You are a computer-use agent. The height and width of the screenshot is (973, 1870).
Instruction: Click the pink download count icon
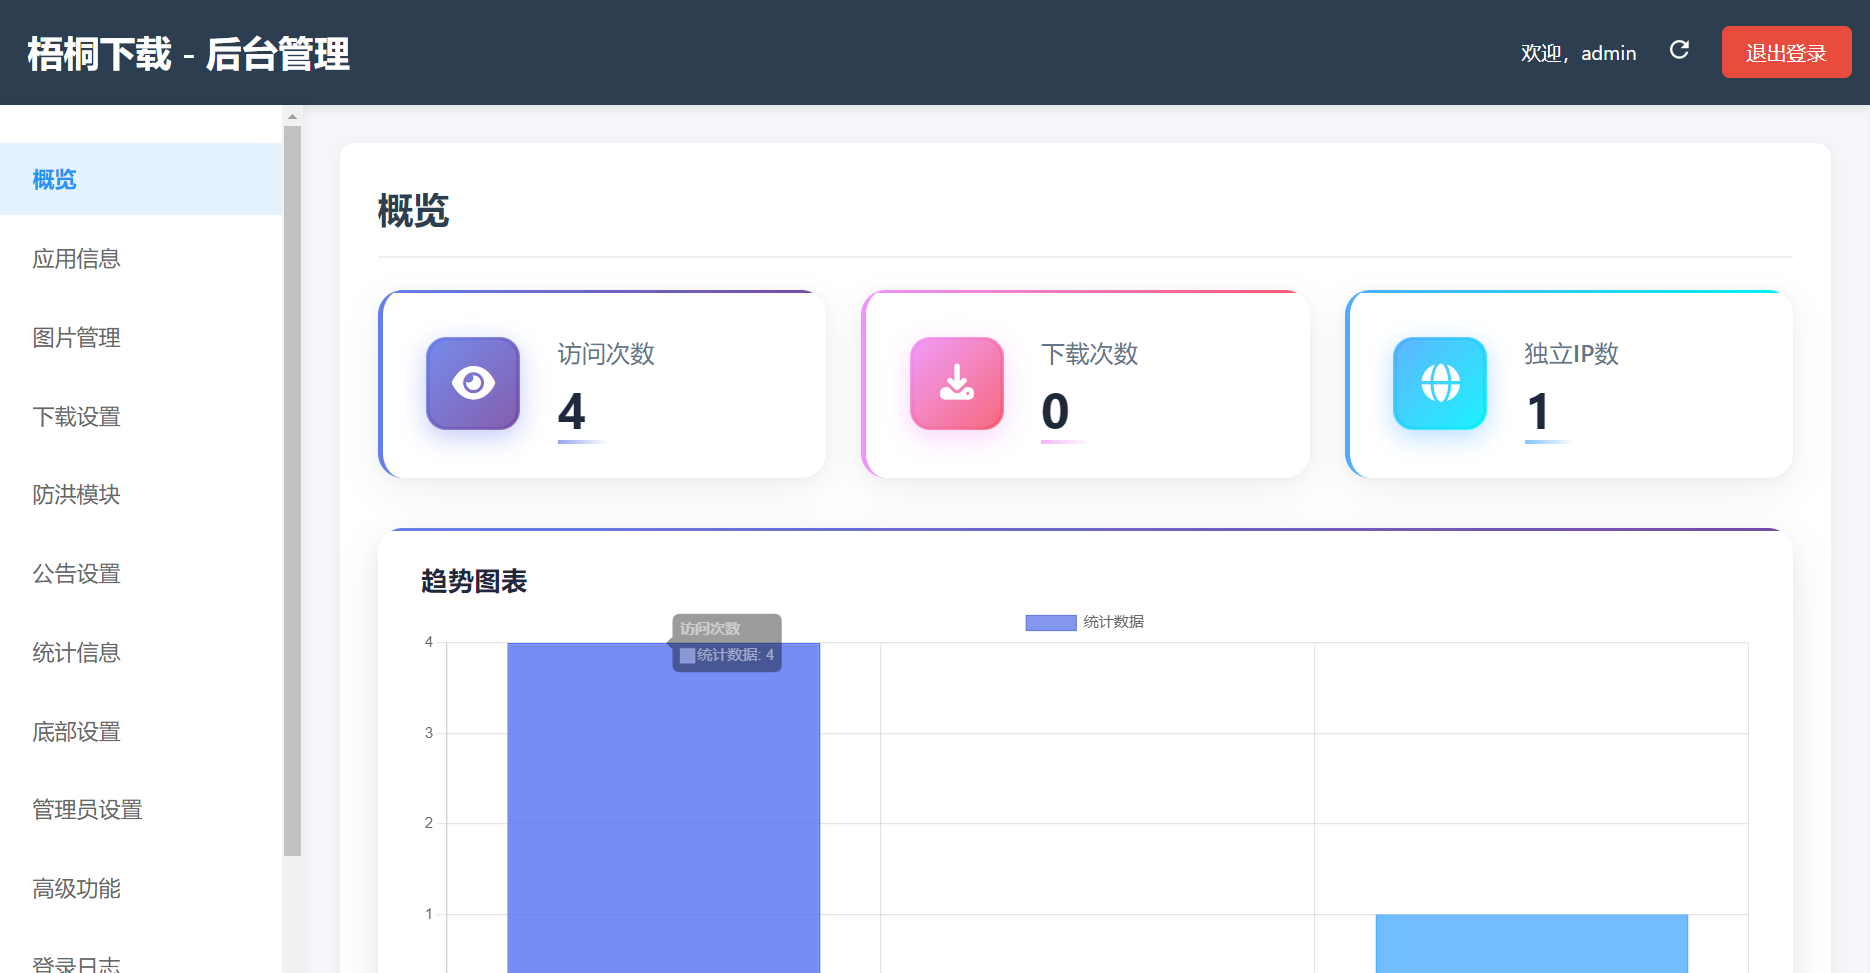(957, 383)
